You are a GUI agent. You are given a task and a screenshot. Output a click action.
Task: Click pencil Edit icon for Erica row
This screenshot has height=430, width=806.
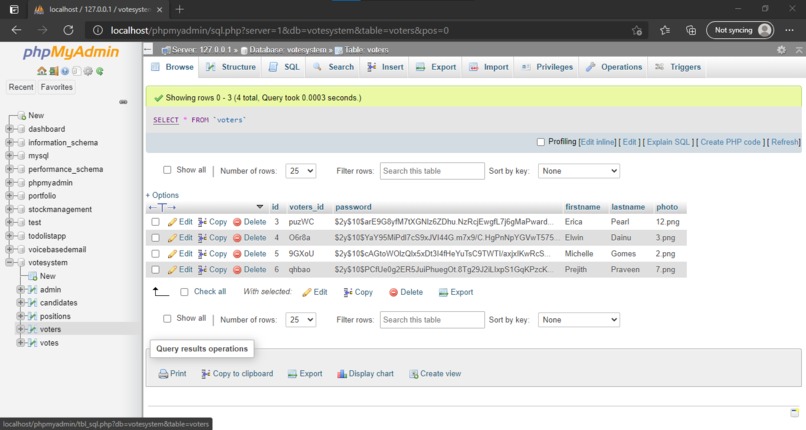click(172, 222)
